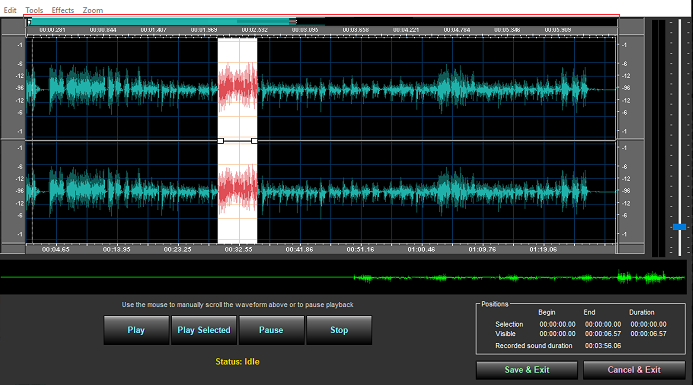Viewport: 693px width, 386px height.
Task: Click the right selection boundary handle
Action: point(254,141)
